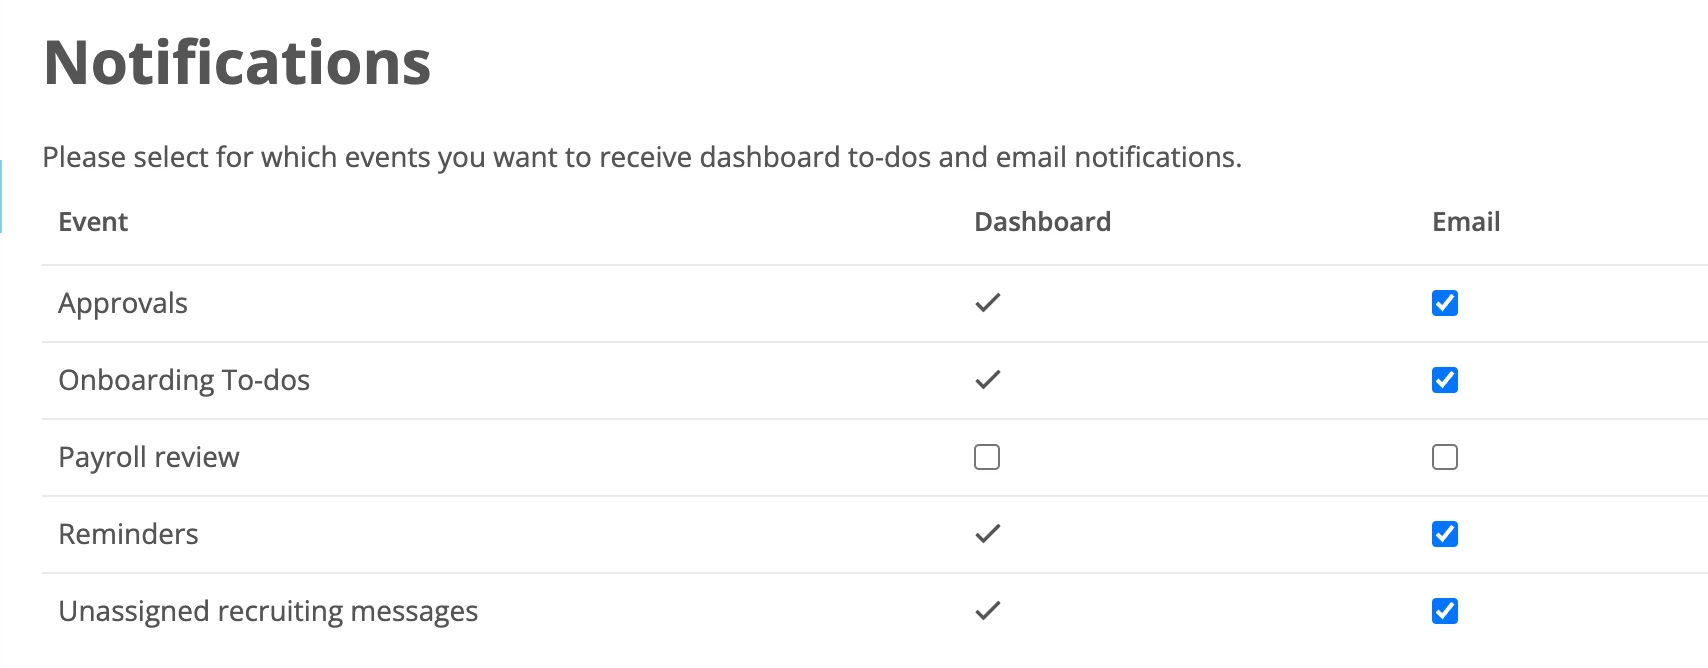Uncheck Unassigned recruiting messages email checkbox

[1444, 611]
